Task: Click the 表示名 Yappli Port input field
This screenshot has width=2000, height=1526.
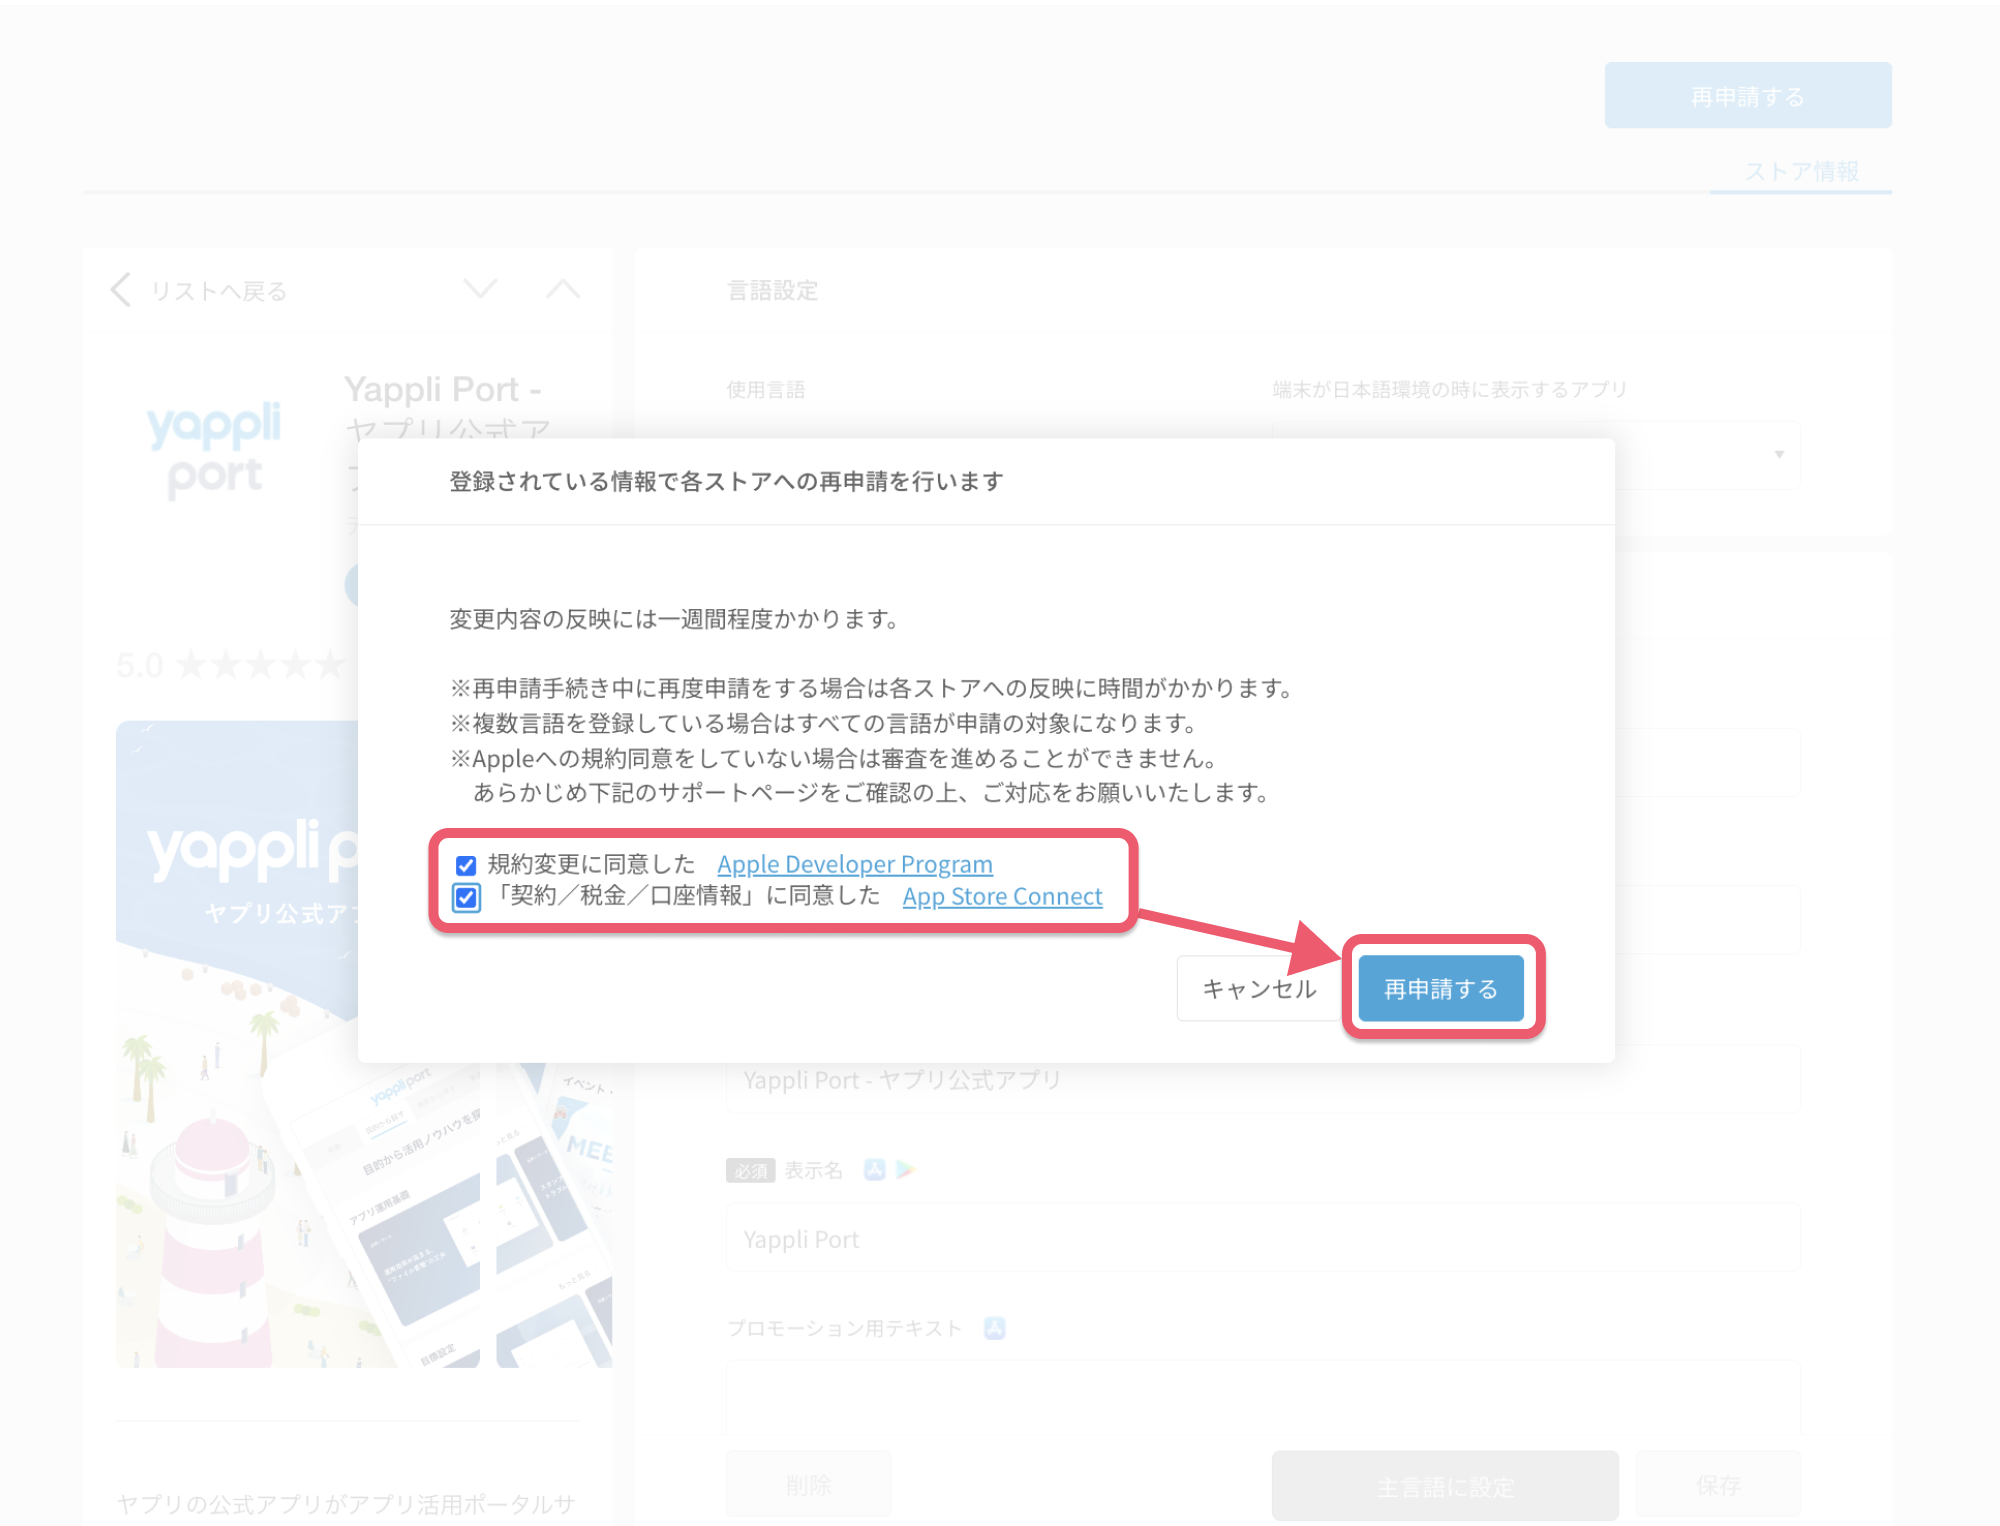Action: [x=1263, y=1239]
